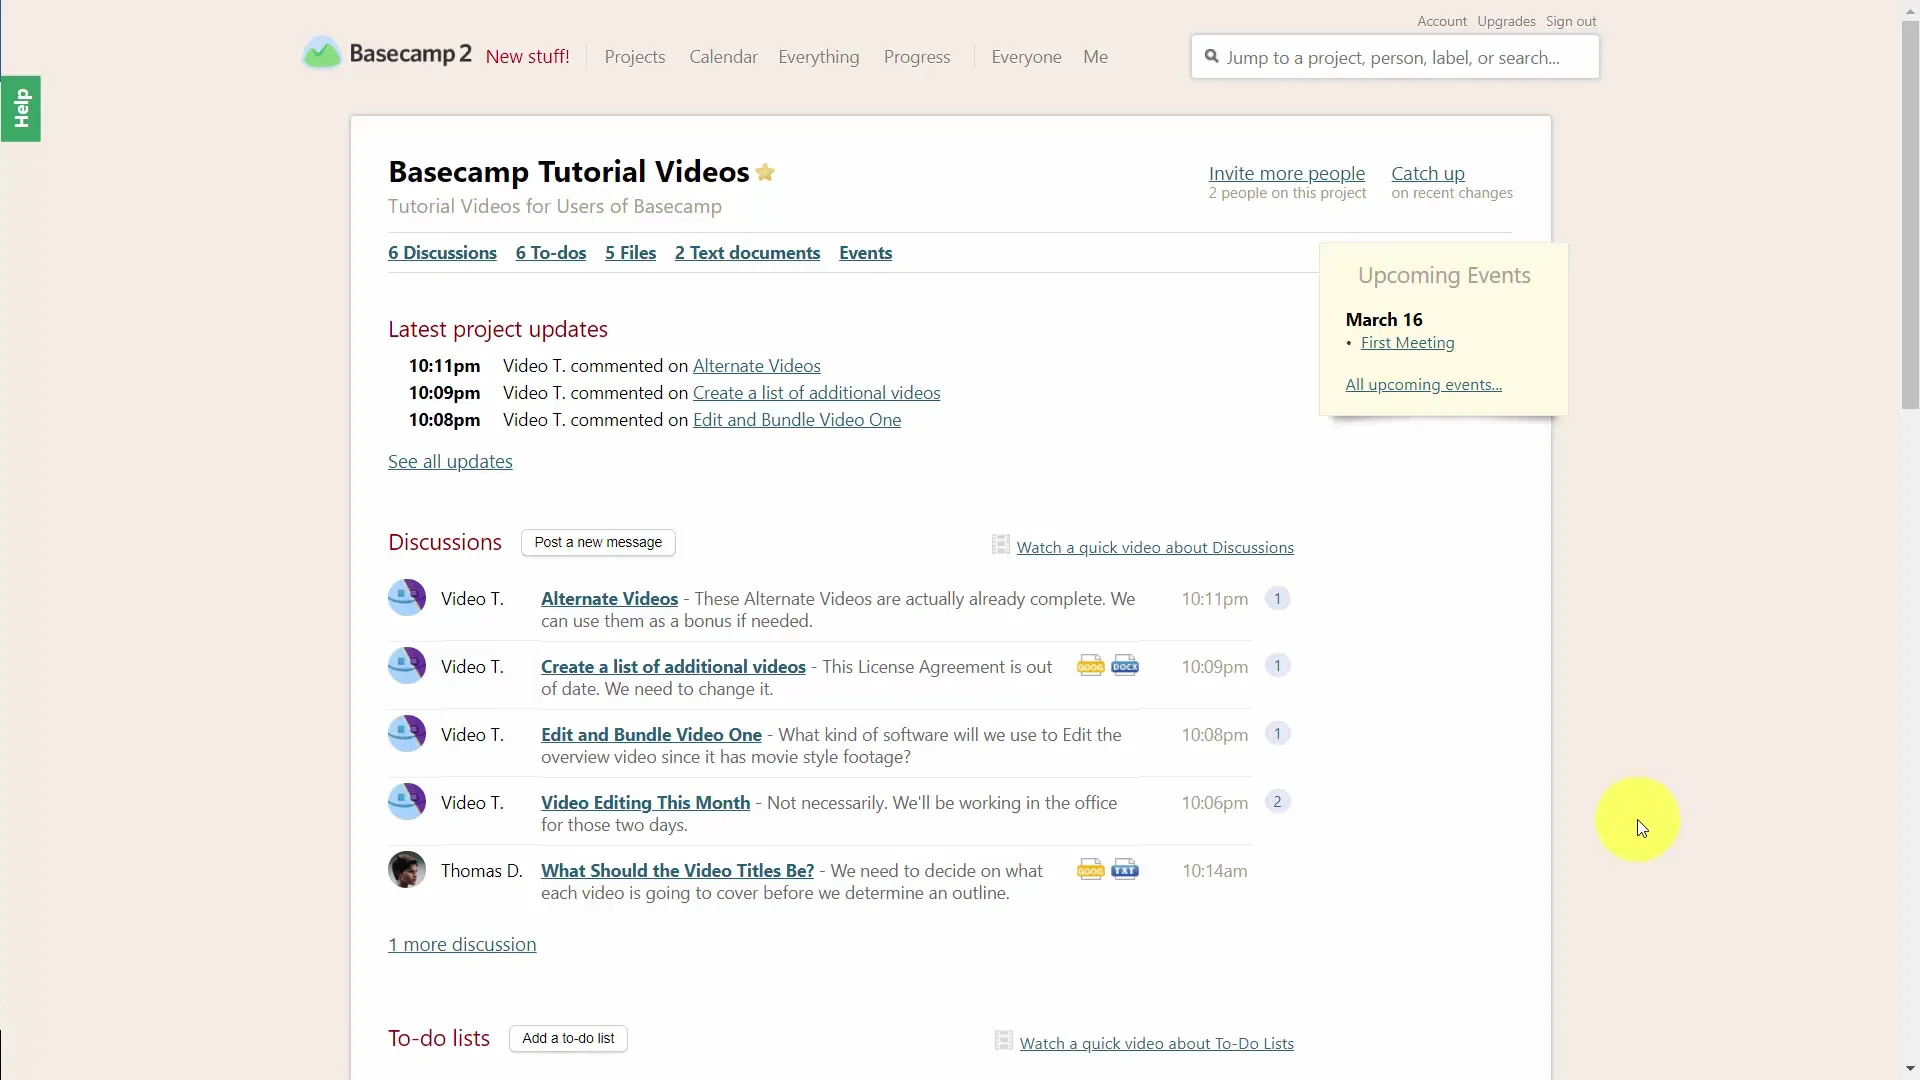Open image attachment icon on Video Titles row

[1091, 870]
